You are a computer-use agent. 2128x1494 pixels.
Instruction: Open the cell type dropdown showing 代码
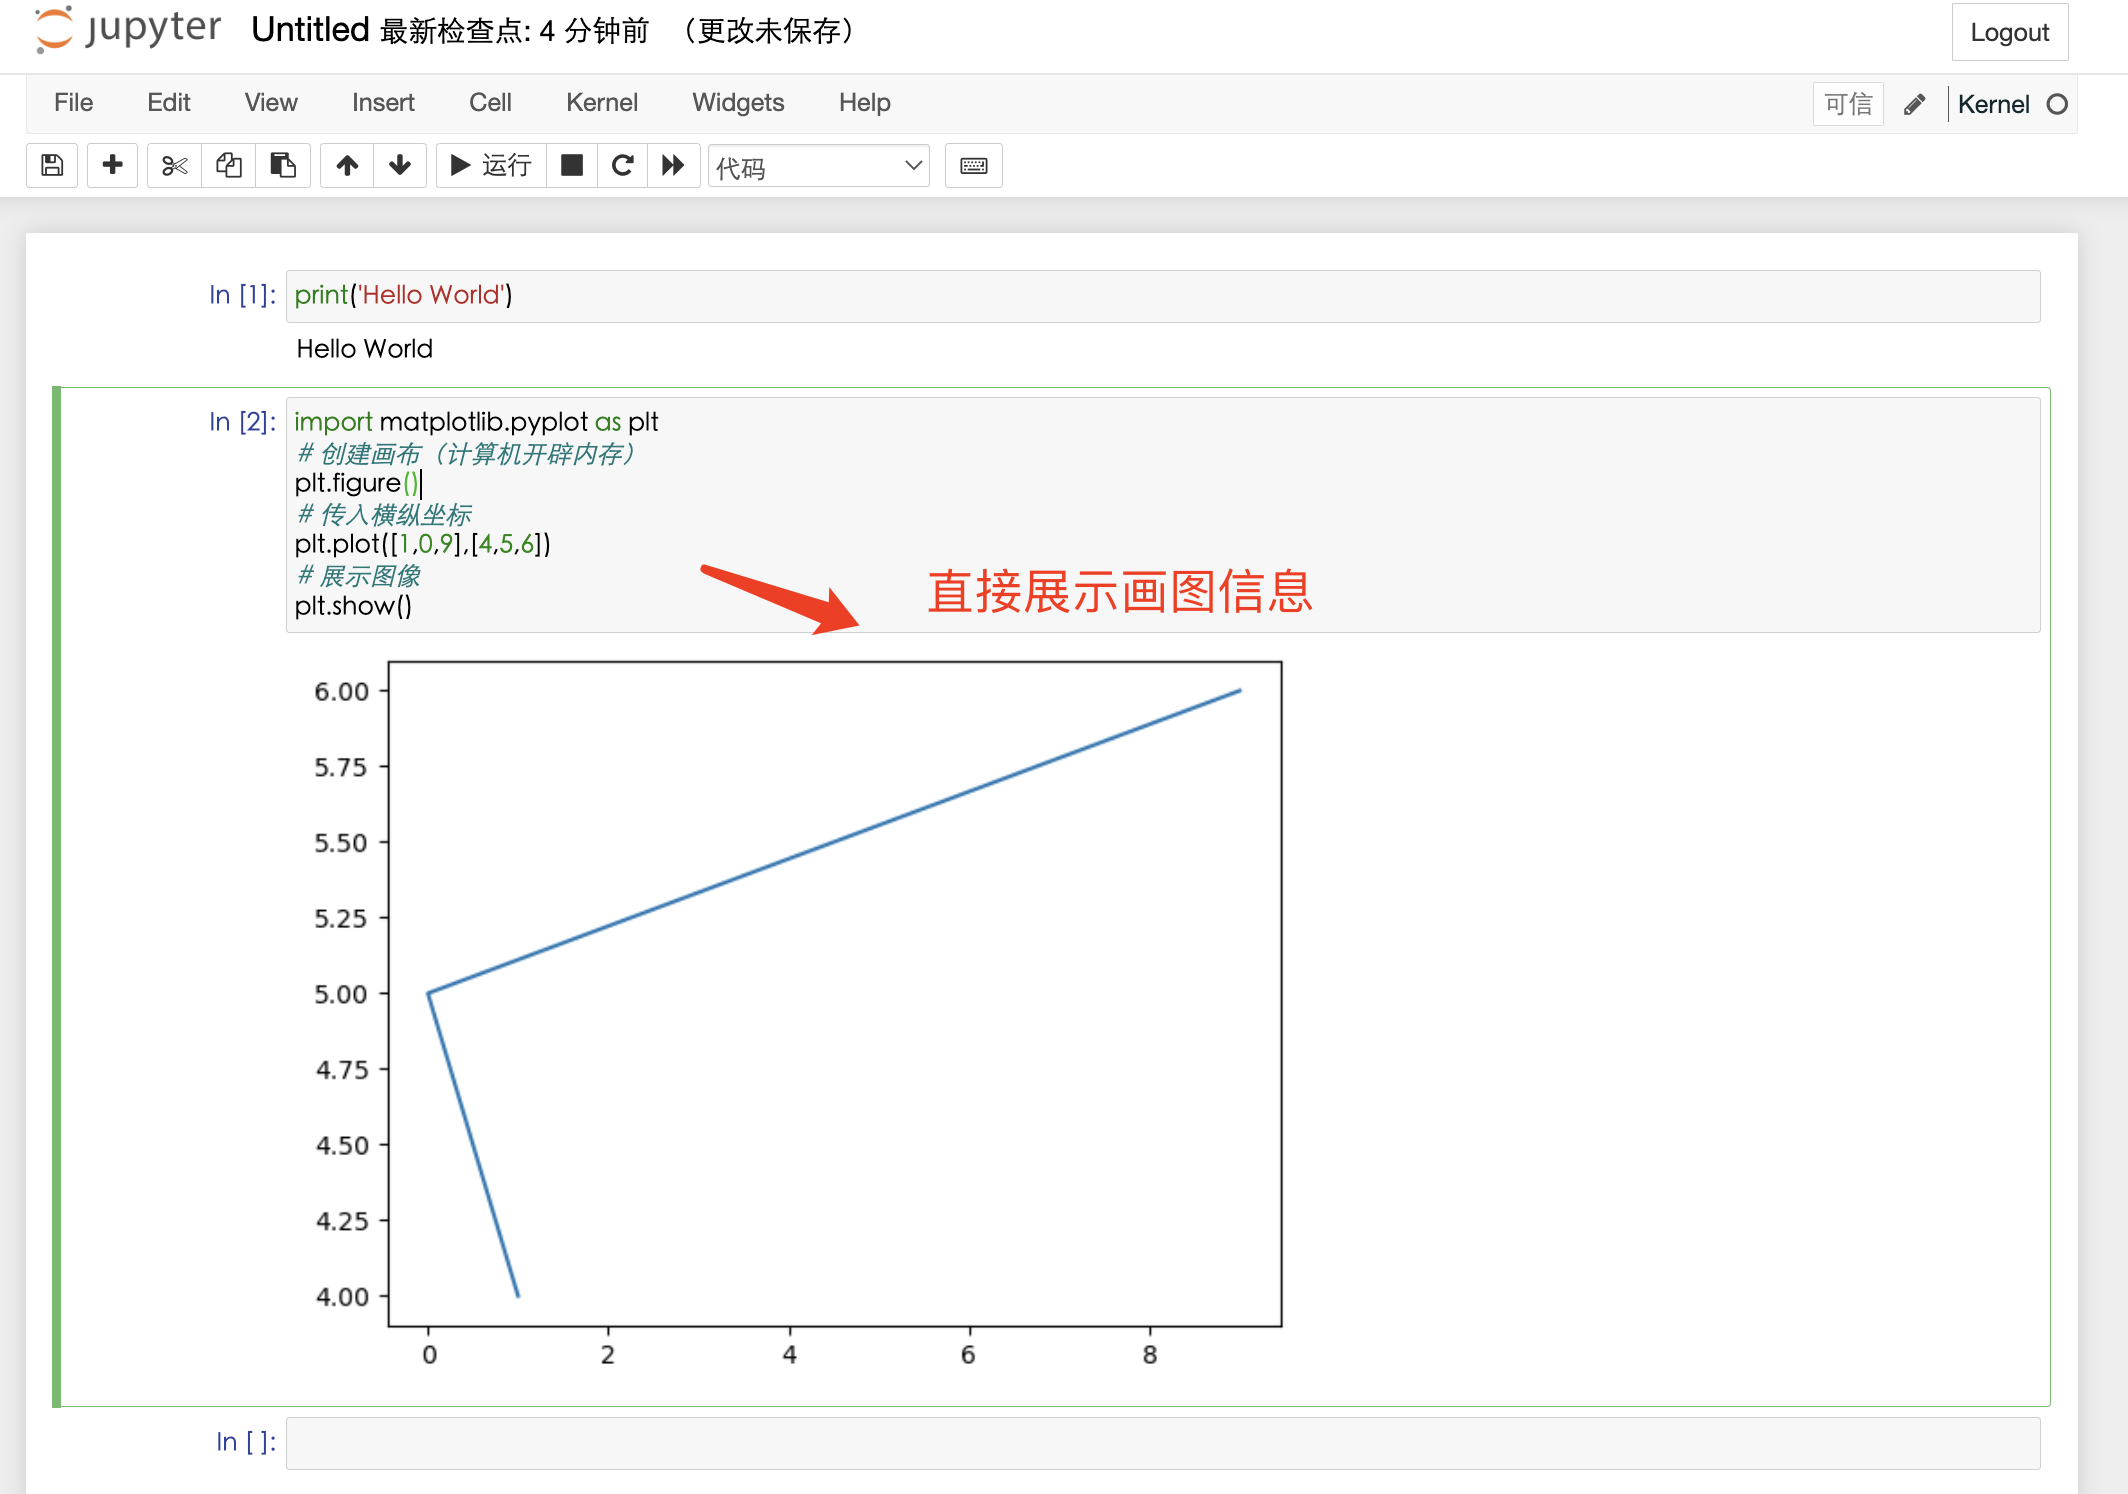818,166
